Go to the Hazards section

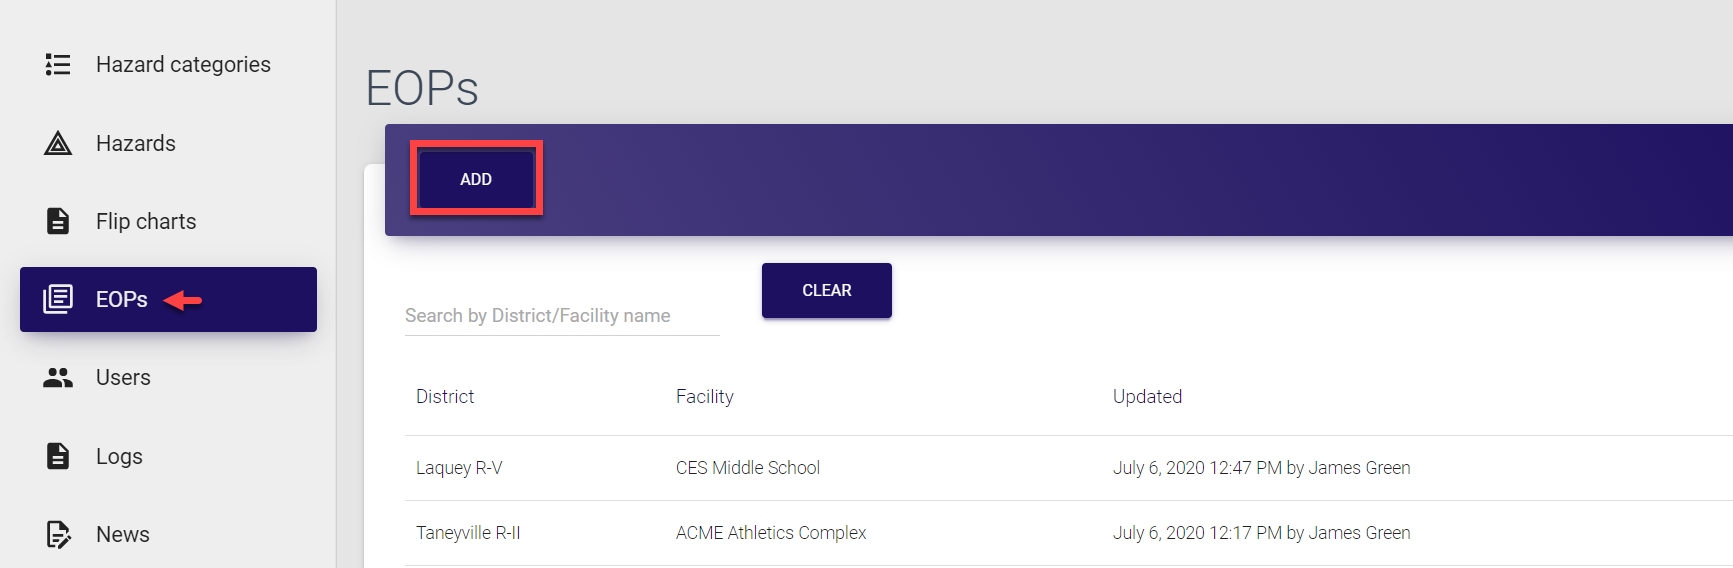pyautogui.click(x=136, y=144)
